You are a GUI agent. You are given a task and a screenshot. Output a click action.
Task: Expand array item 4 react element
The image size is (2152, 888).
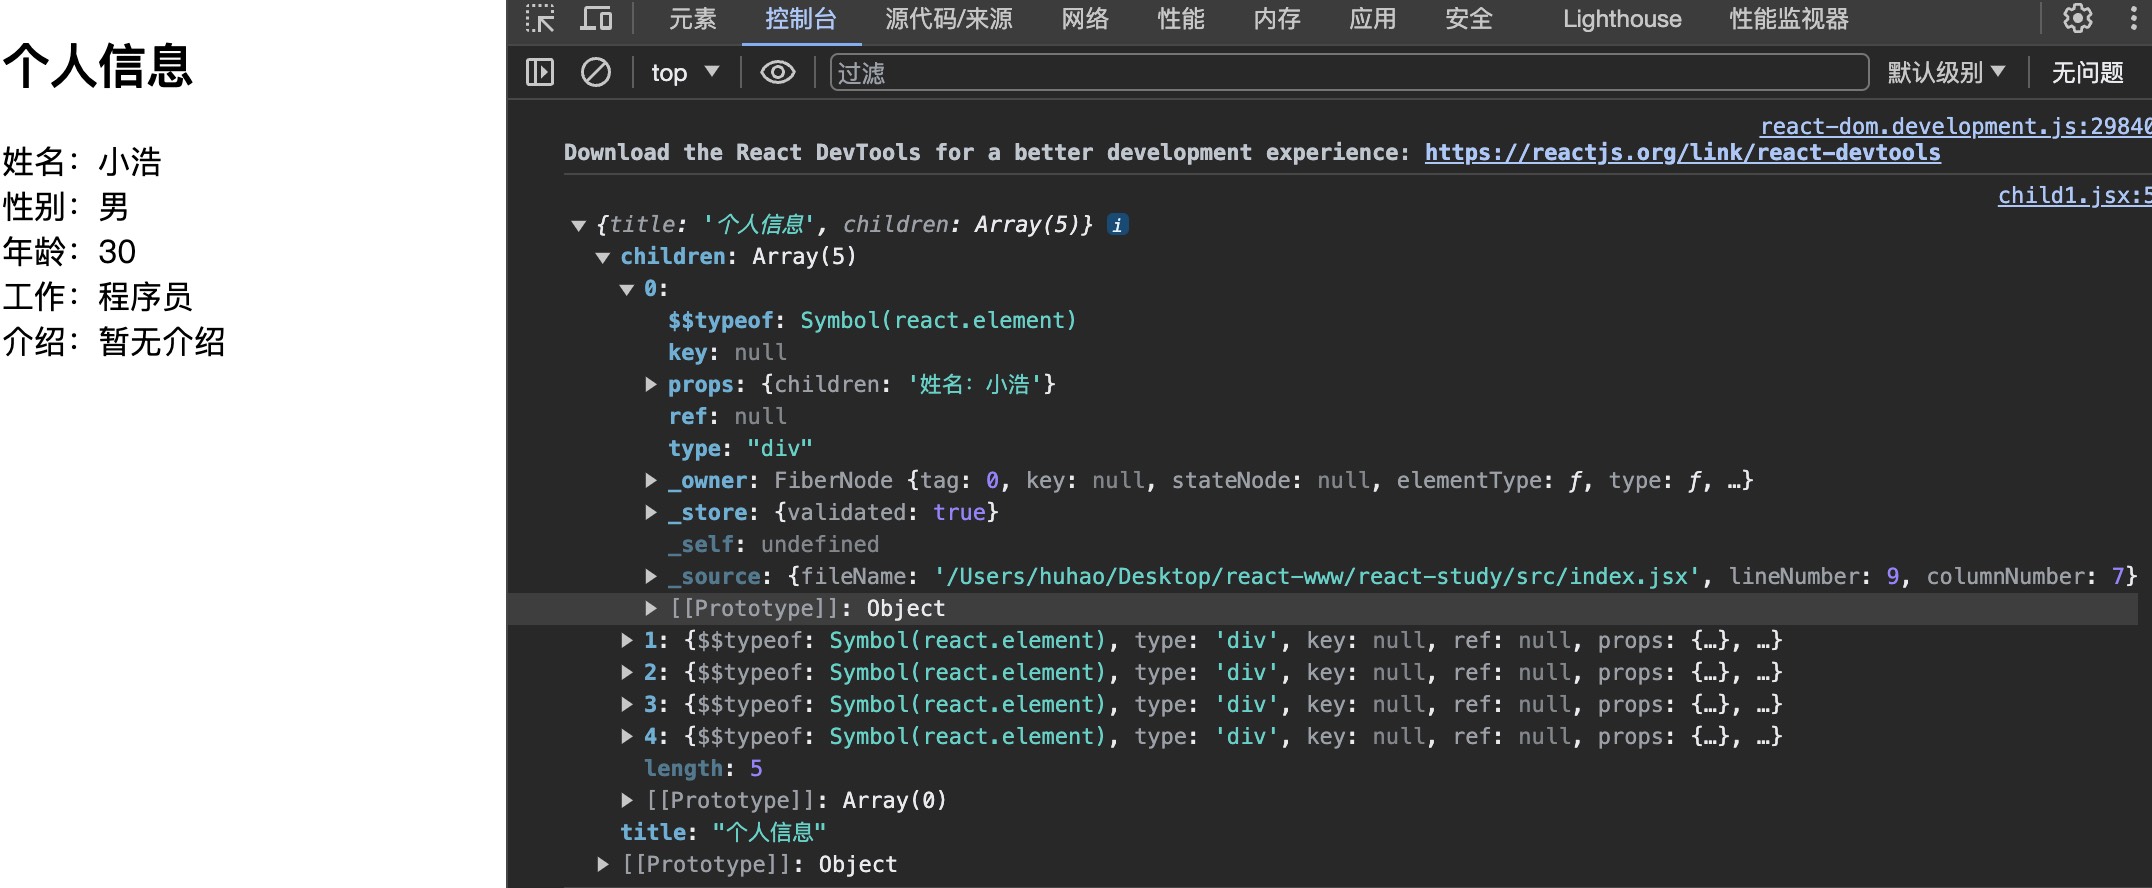point(627,736)
